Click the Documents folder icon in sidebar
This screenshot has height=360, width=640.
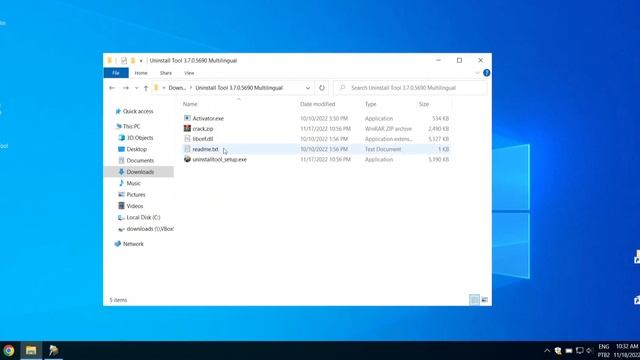(121, 160)
